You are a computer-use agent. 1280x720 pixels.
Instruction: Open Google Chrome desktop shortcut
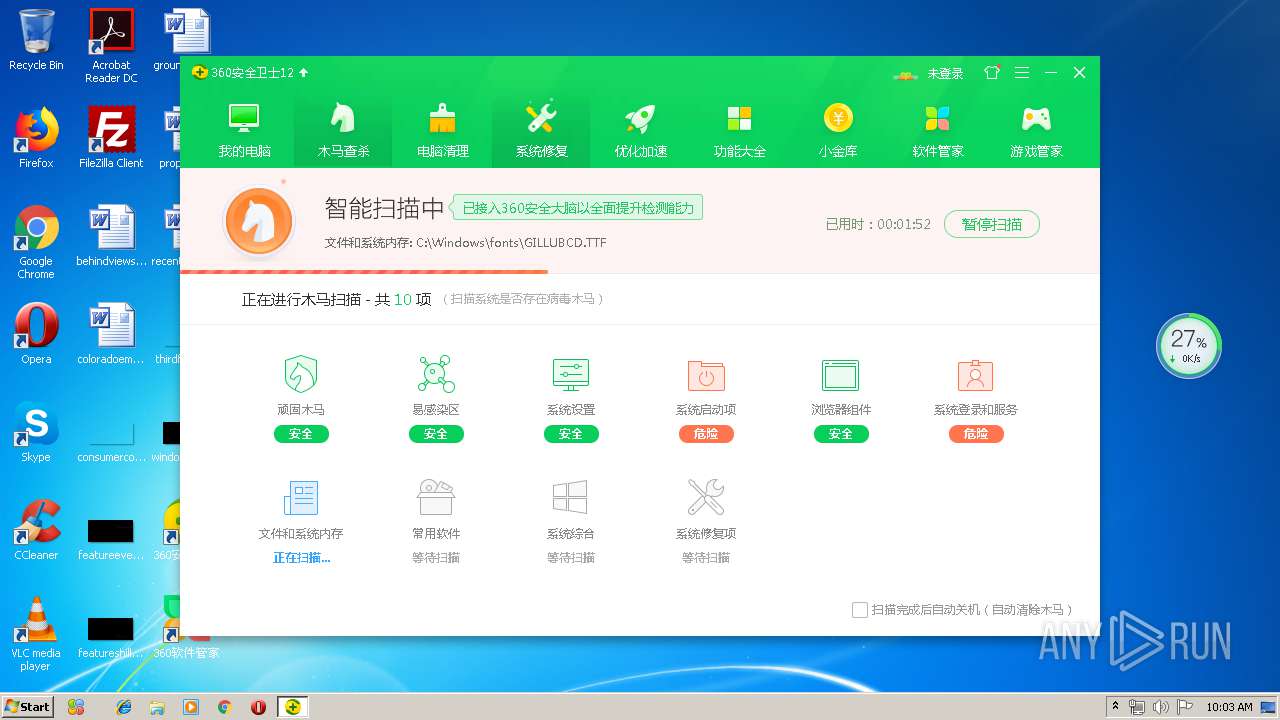tap(36, 243)
